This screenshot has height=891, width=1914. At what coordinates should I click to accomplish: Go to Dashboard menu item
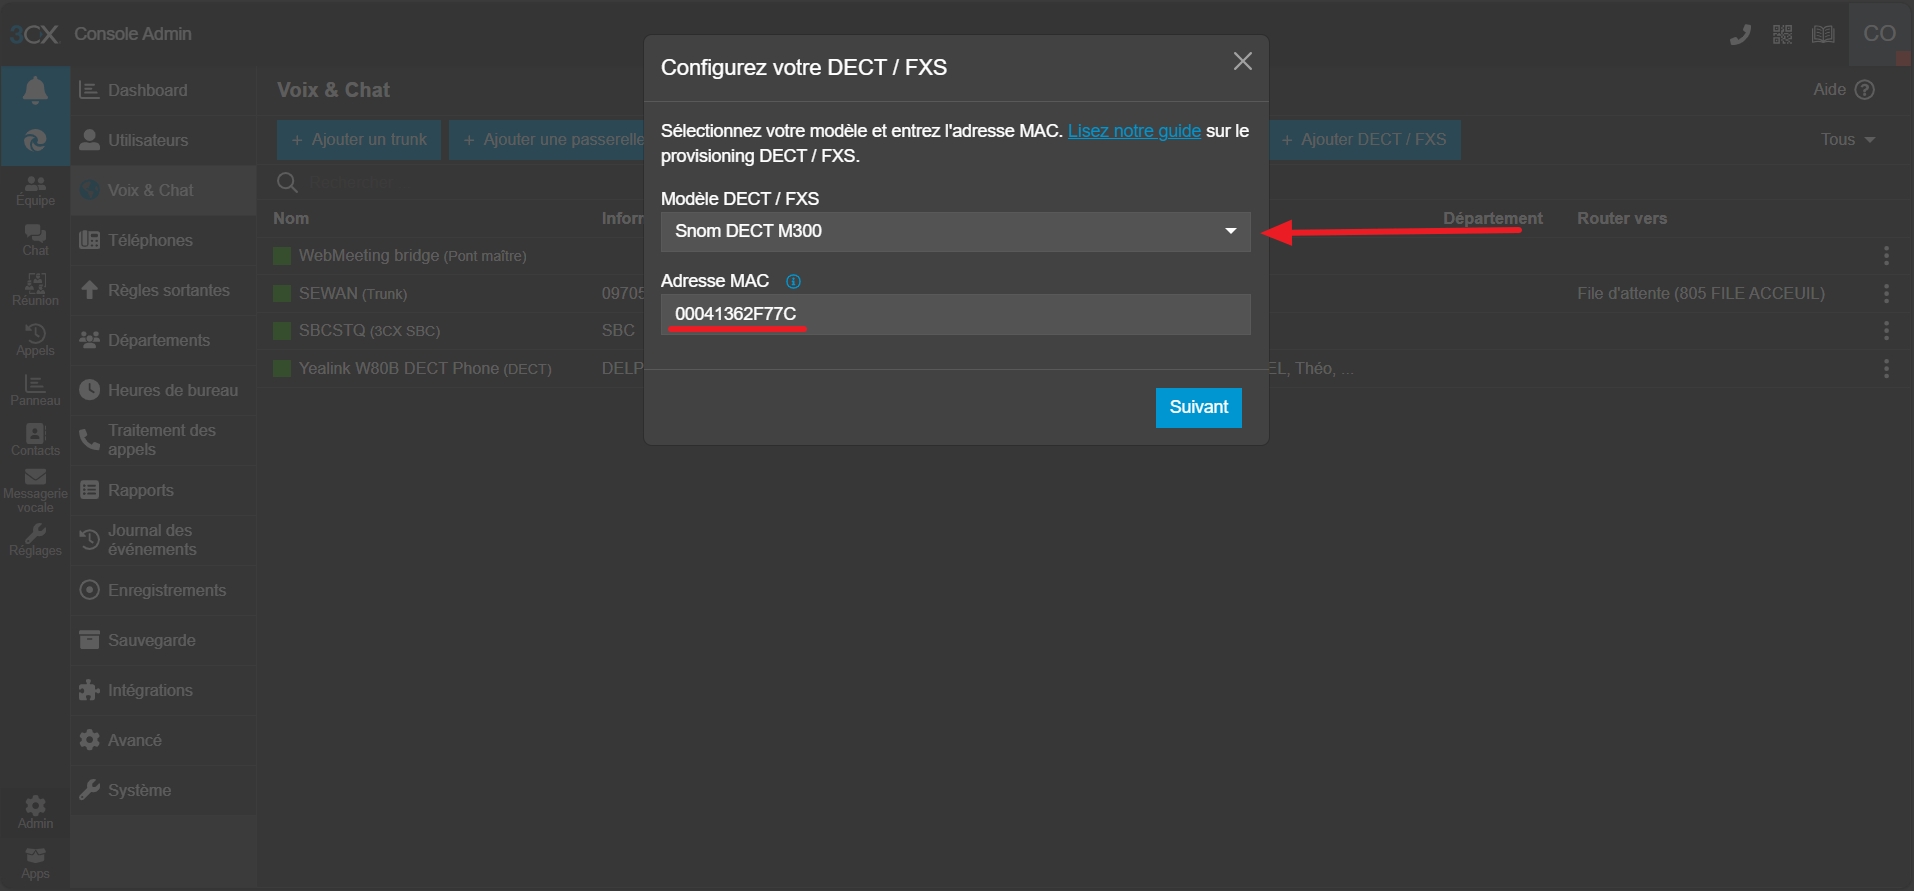(163, 90)
